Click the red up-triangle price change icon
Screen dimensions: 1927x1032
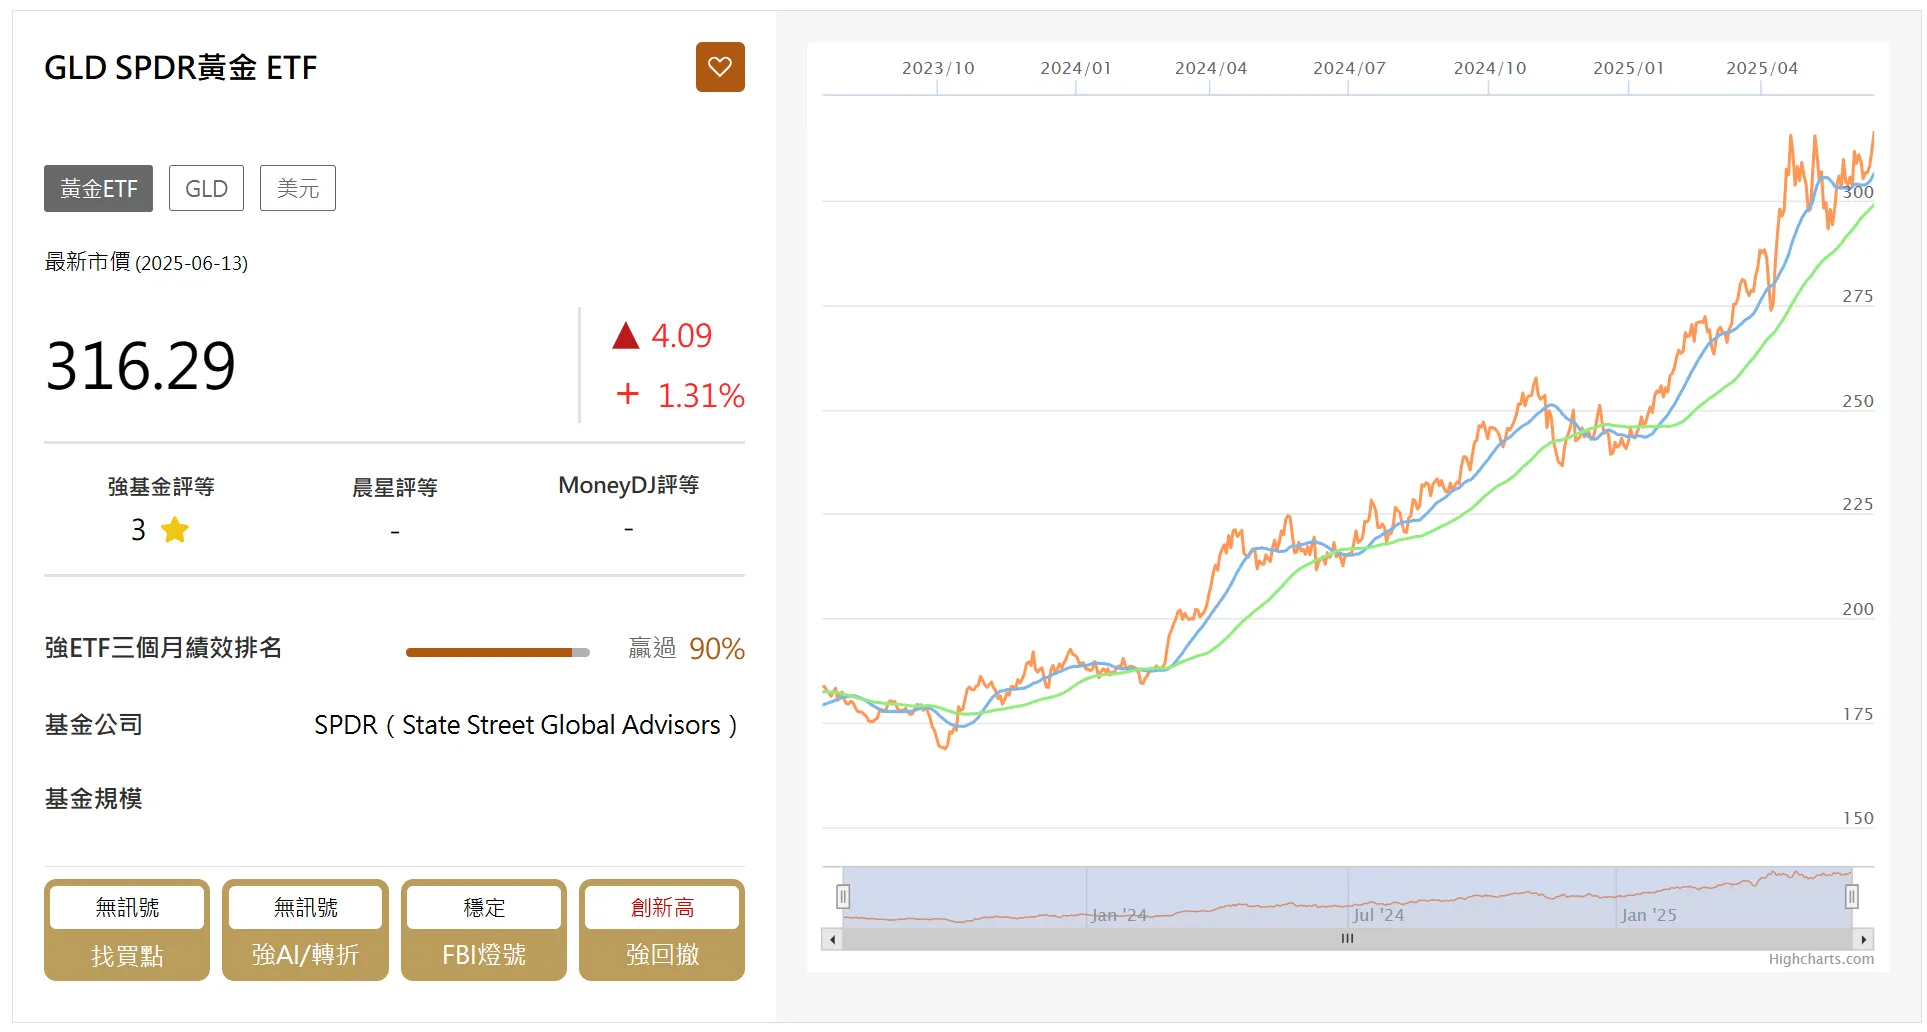tap(626, 336)
